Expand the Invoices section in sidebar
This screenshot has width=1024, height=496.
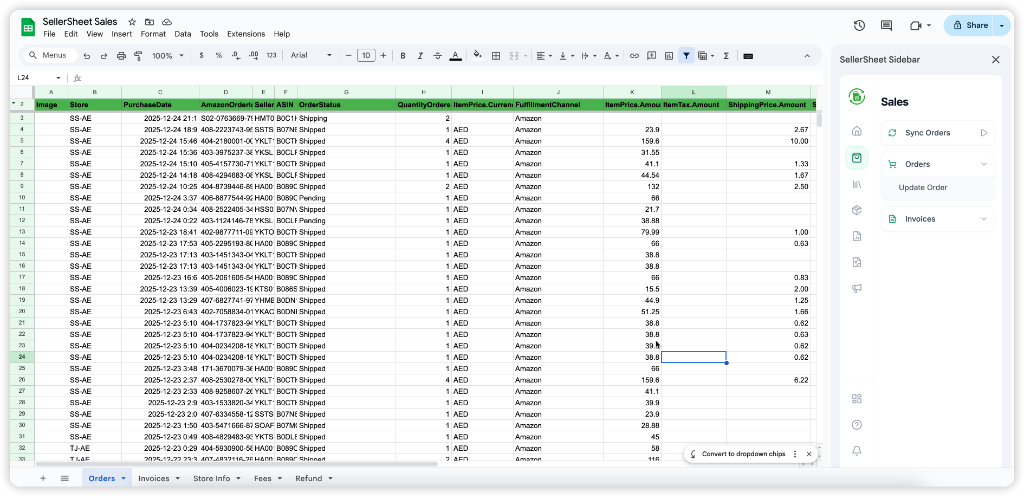[x=984, y=219]
